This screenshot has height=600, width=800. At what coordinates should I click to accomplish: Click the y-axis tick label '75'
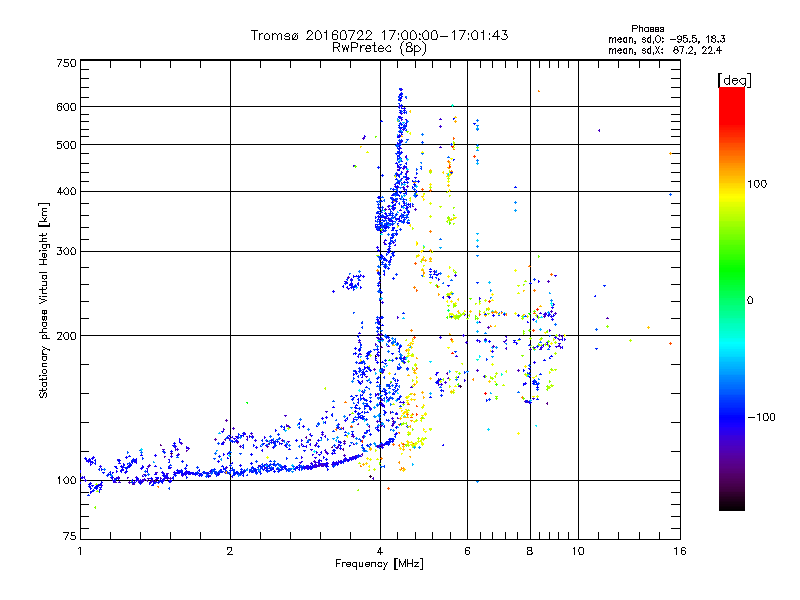[x=70, y=536]
